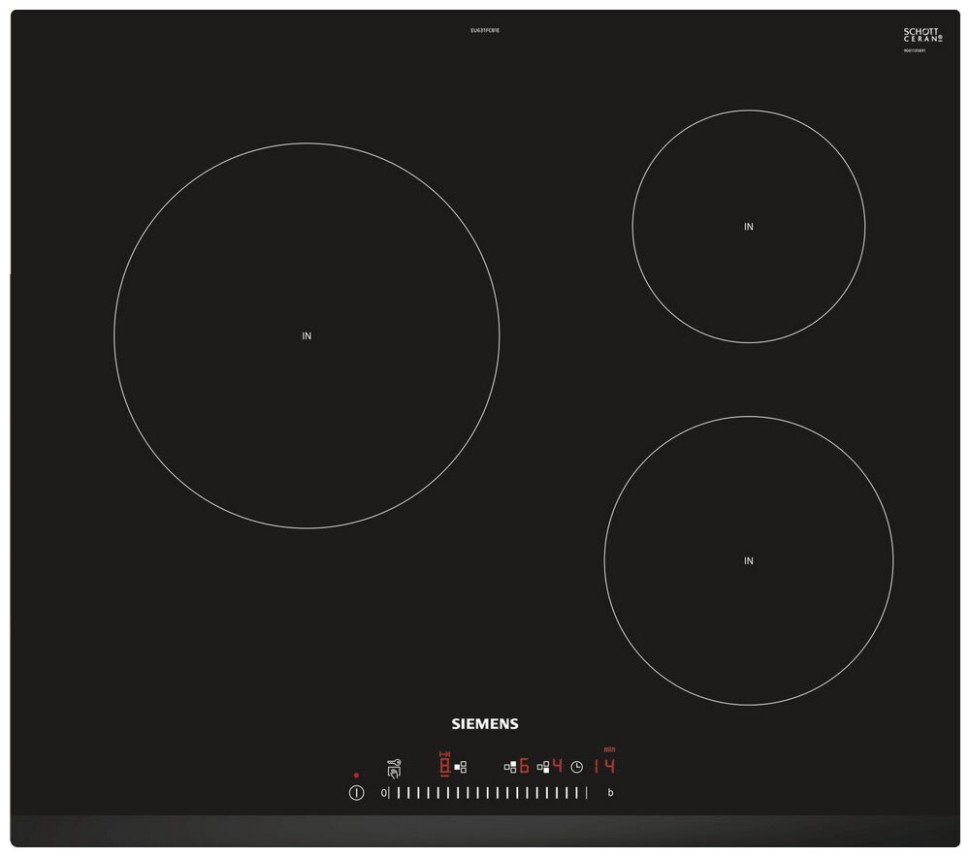Tap the childproof lock key icon
The width and height of the screenshot is (970, 857).
tap(393, 768)
